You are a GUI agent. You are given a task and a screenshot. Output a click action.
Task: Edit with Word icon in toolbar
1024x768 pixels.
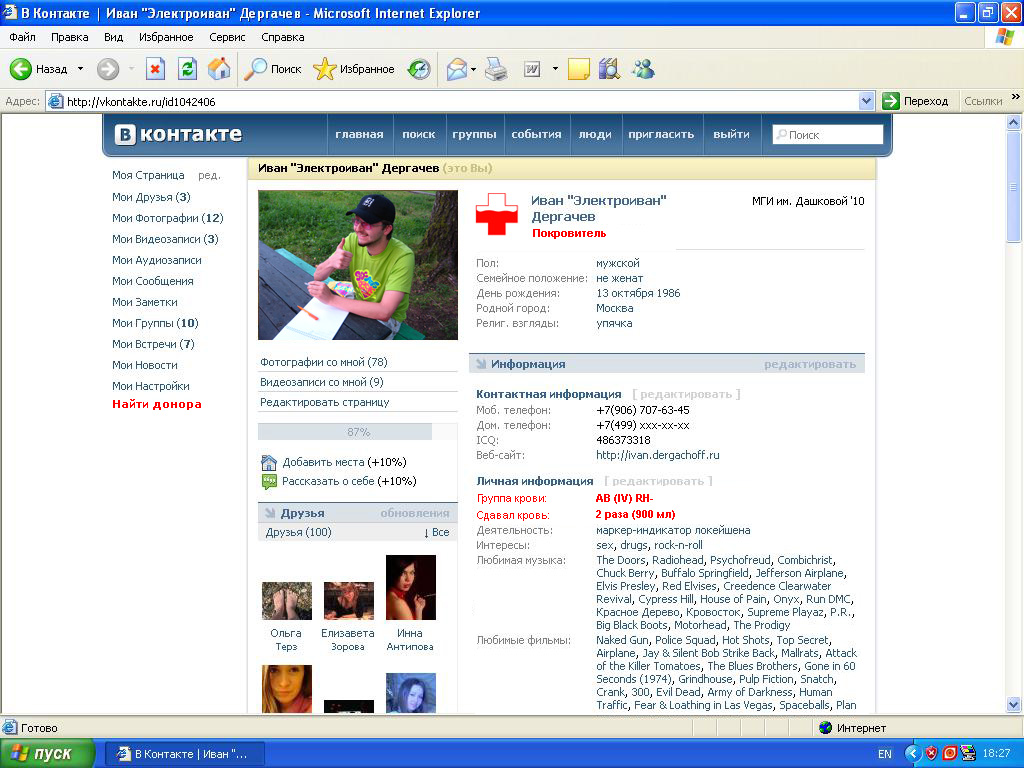coord(532,69)
